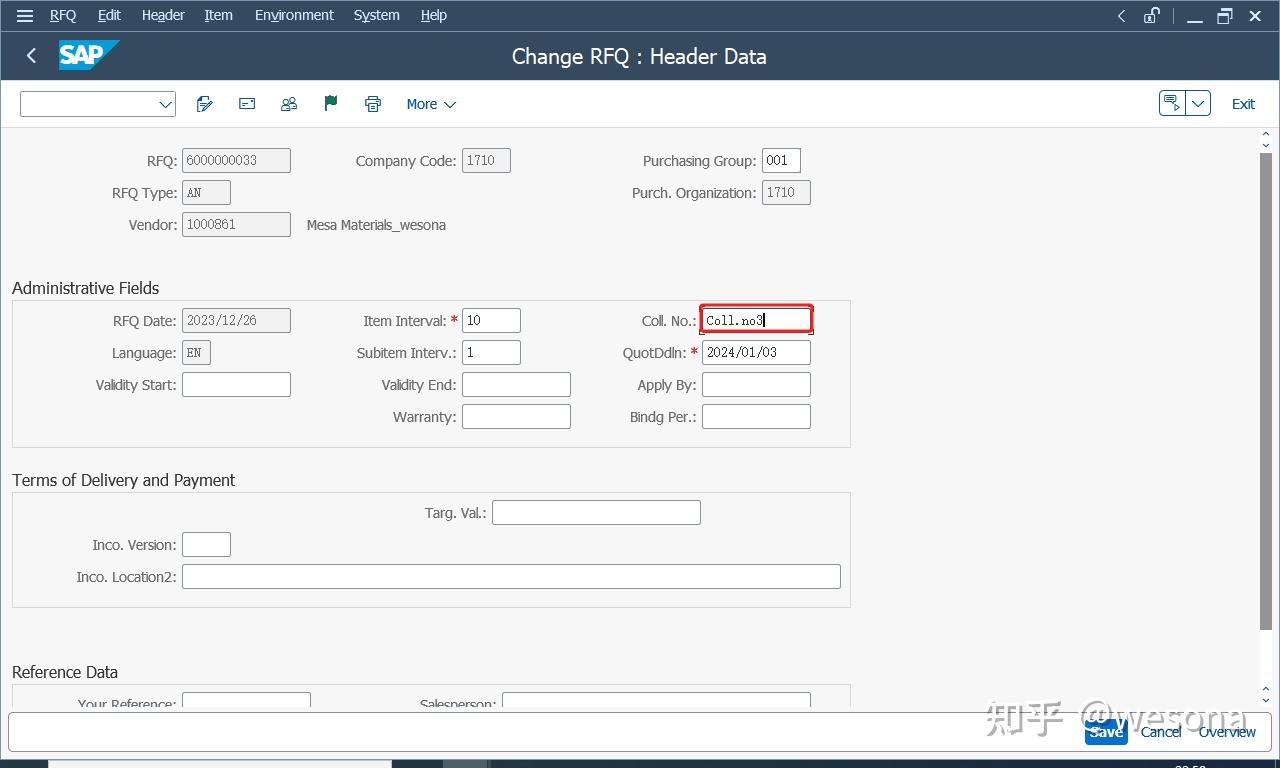The width and height of the screenshot is (1280, 768).
Task: Click Exit to leave the transaction
Action: (x=1242, y=103)
